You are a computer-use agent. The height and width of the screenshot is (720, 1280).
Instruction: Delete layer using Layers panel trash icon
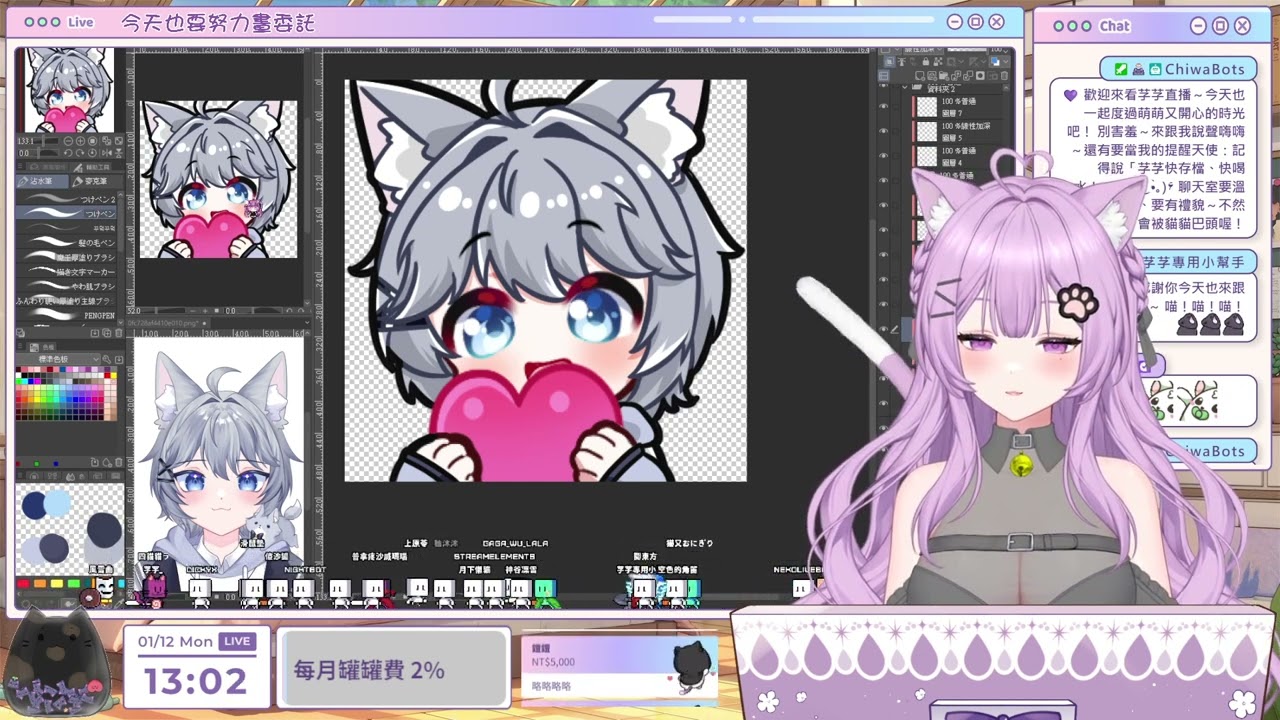point(1004,76)
